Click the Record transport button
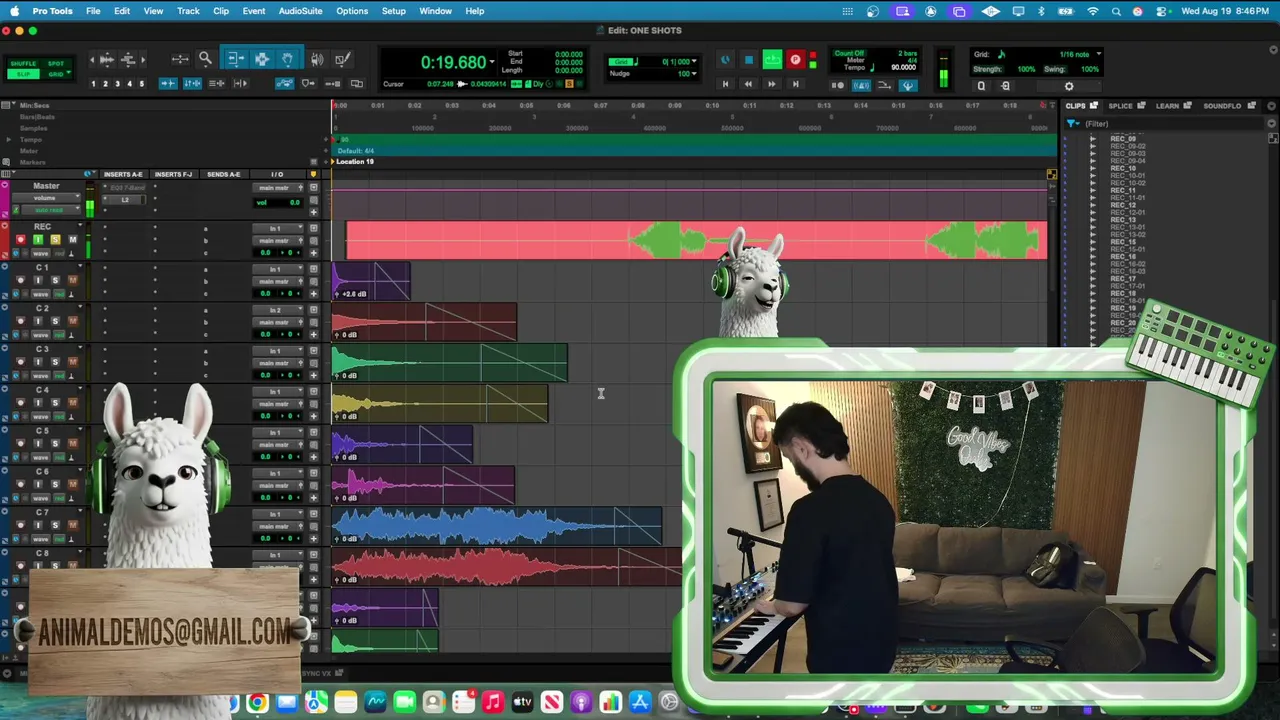The width and height of the screenshot is (1280, 720). [x=795, y=60]
